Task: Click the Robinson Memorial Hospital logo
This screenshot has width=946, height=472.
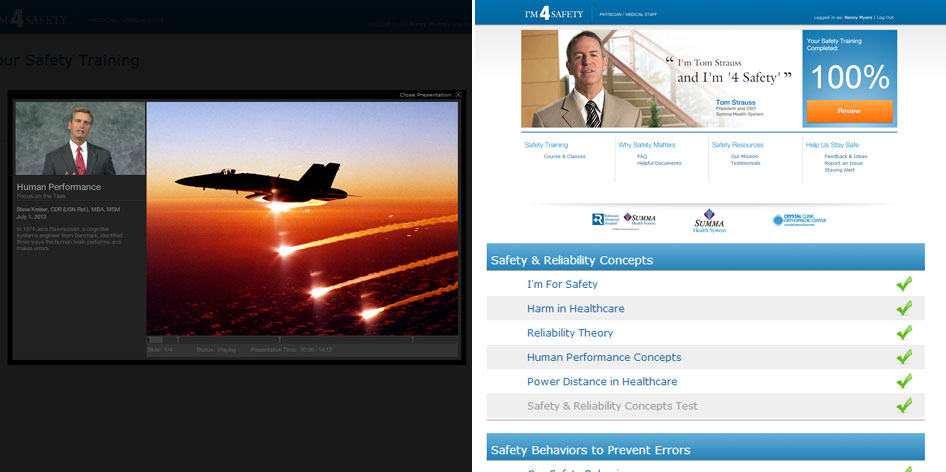Action: pyautogui.click(x=607, y=219)
